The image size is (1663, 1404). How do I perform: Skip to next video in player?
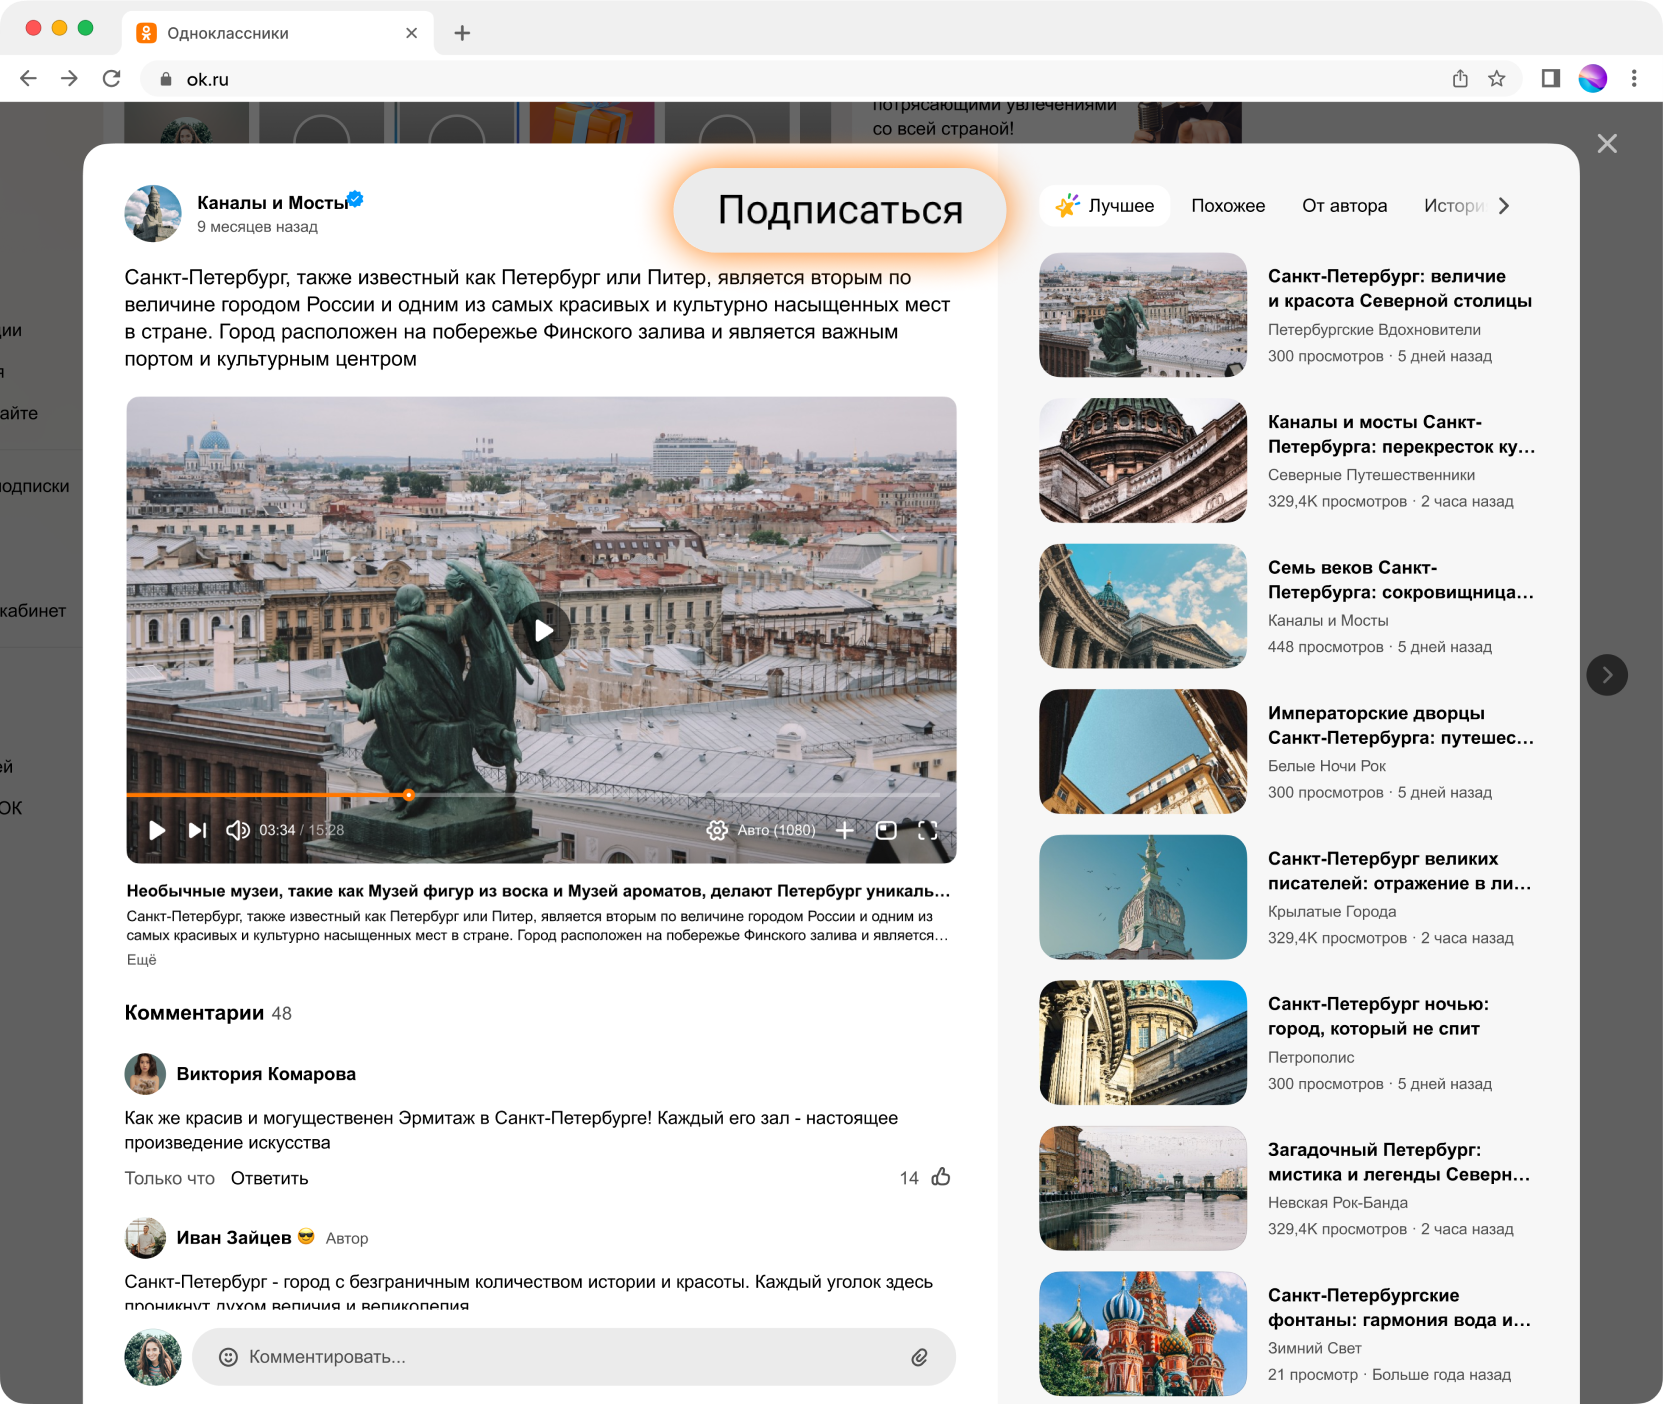[197, 830]
